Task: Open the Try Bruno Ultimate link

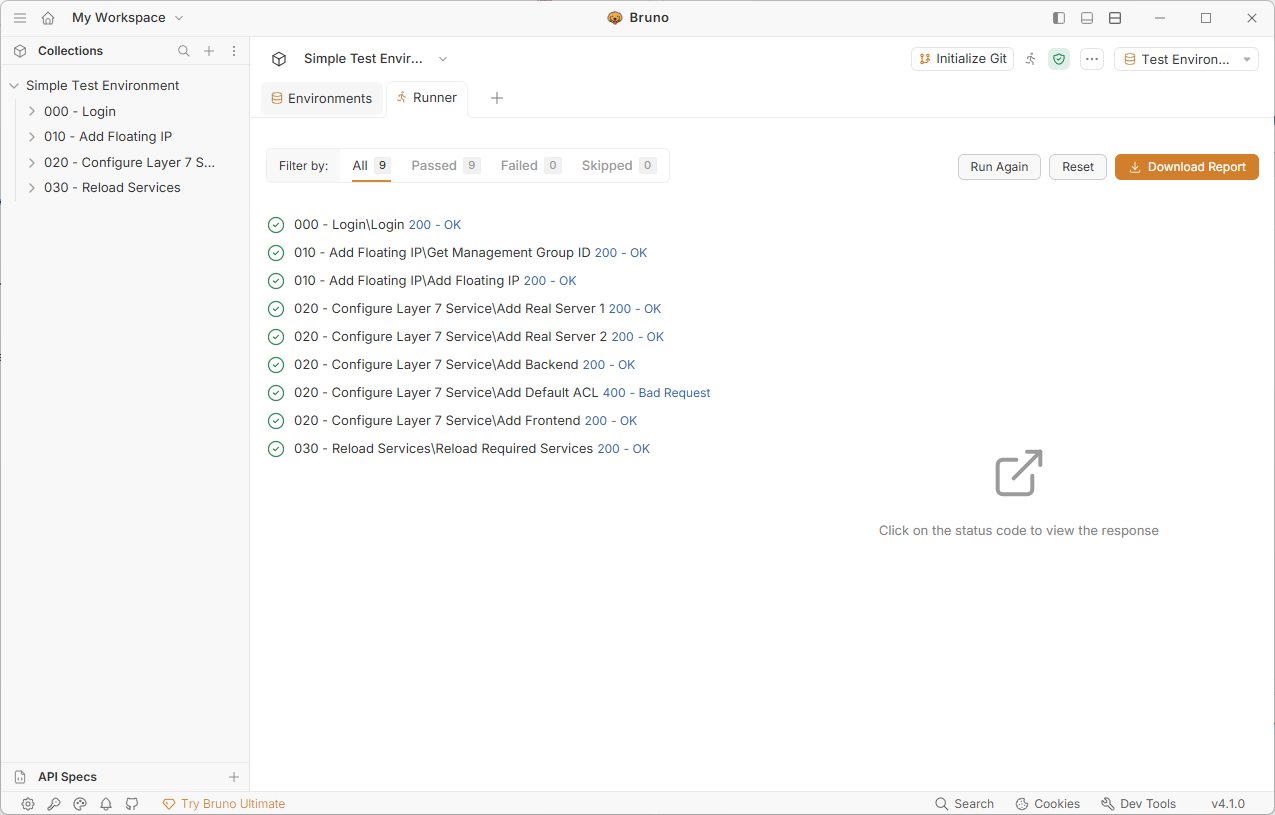Action: [224, 804]
